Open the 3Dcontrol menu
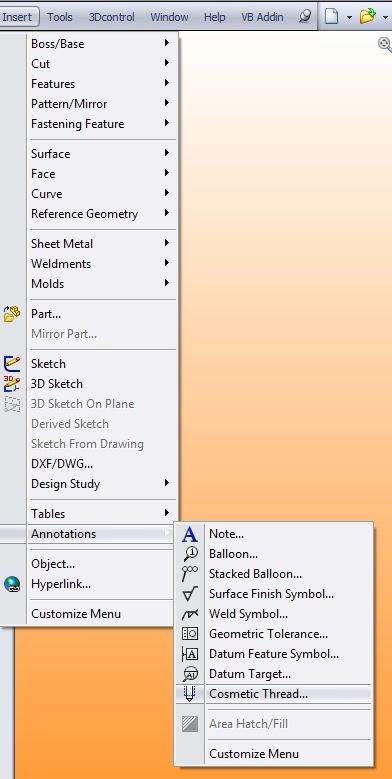Screen dimensions: 392x779 [112, 17]
